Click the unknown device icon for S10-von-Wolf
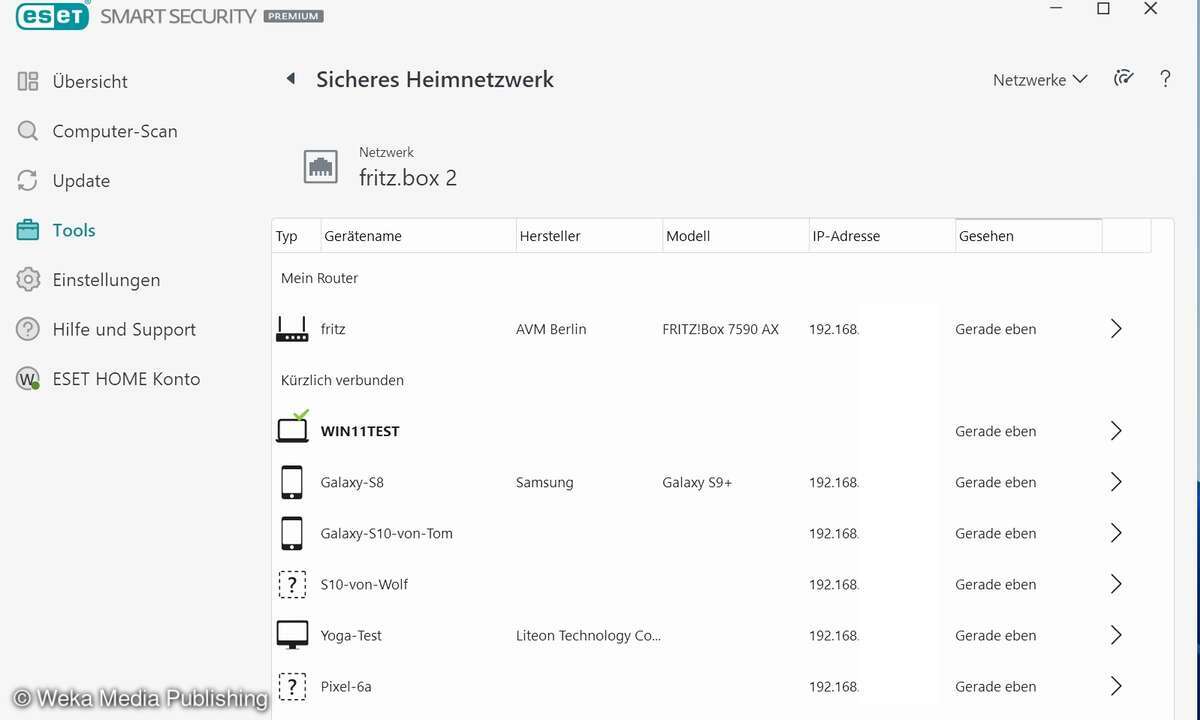Screen dimensions: 1200x720 tap(292, 584)
